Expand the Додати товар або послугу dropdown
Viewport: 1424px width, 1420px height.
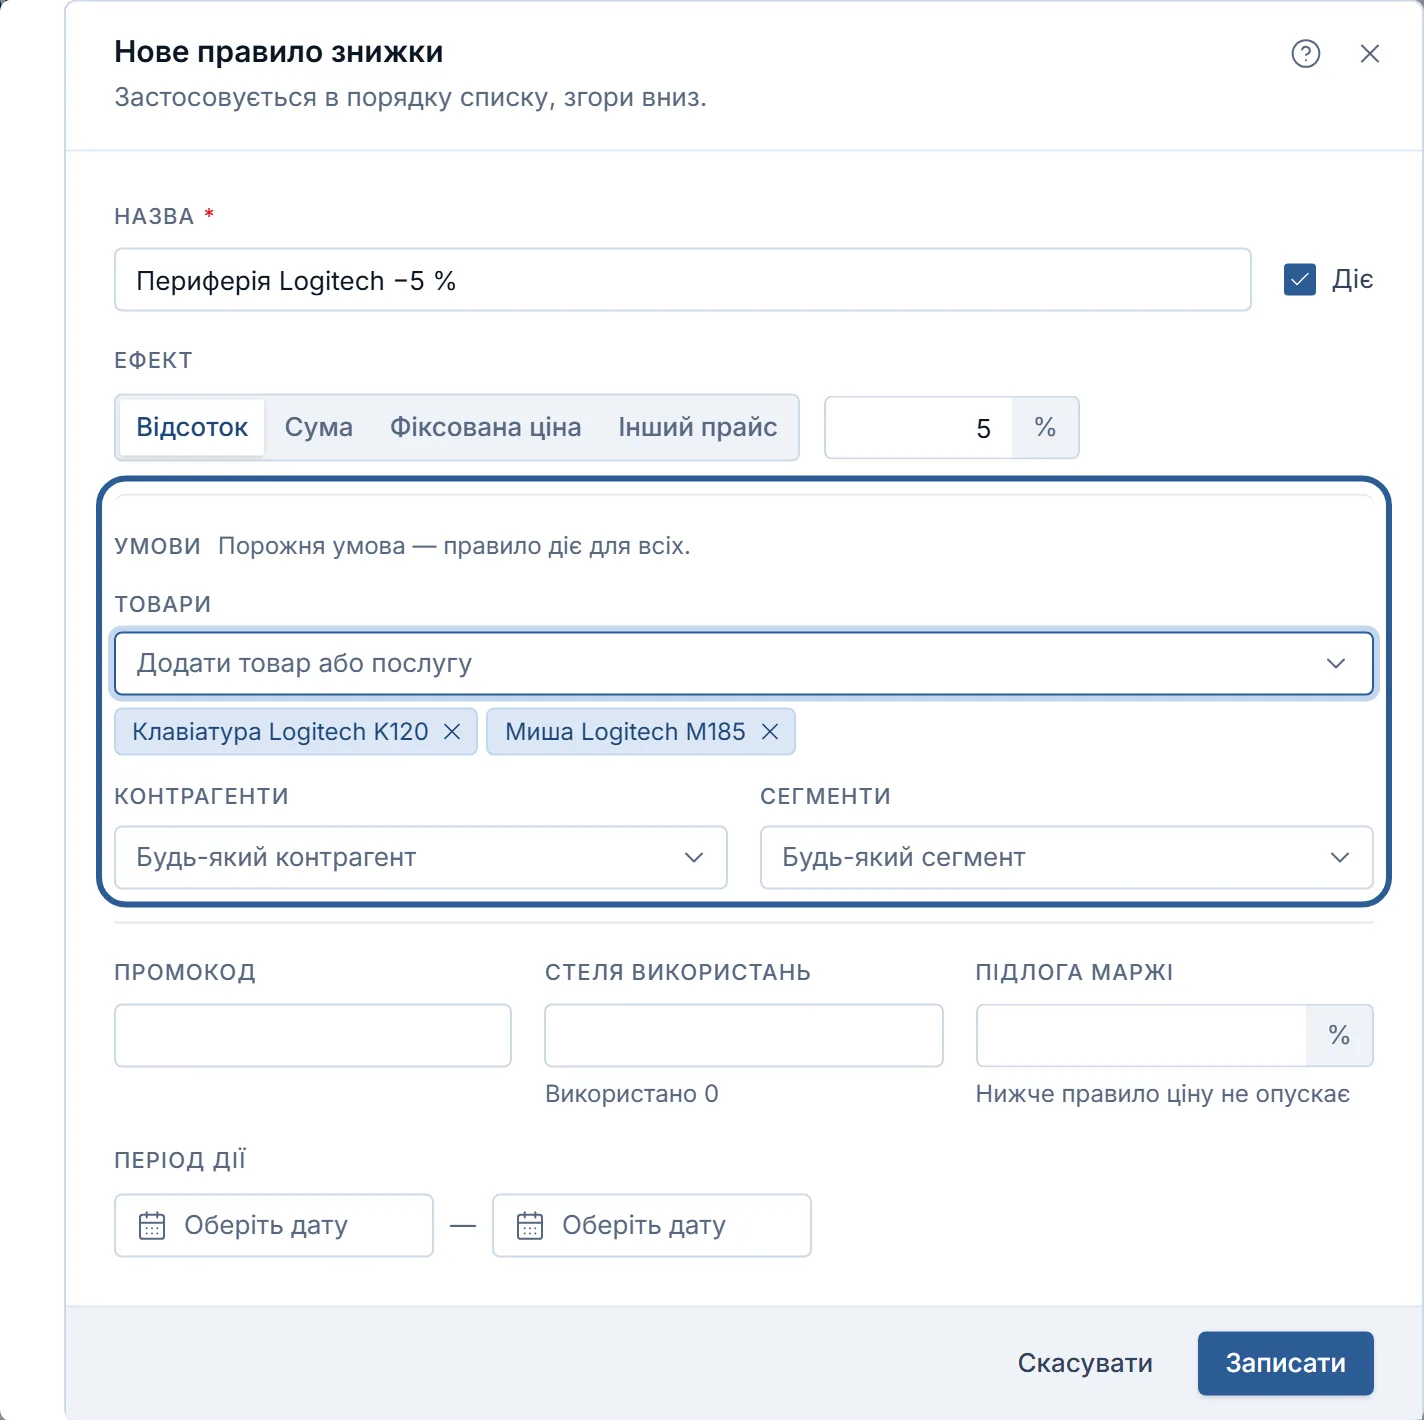click(x=744, y=663)
